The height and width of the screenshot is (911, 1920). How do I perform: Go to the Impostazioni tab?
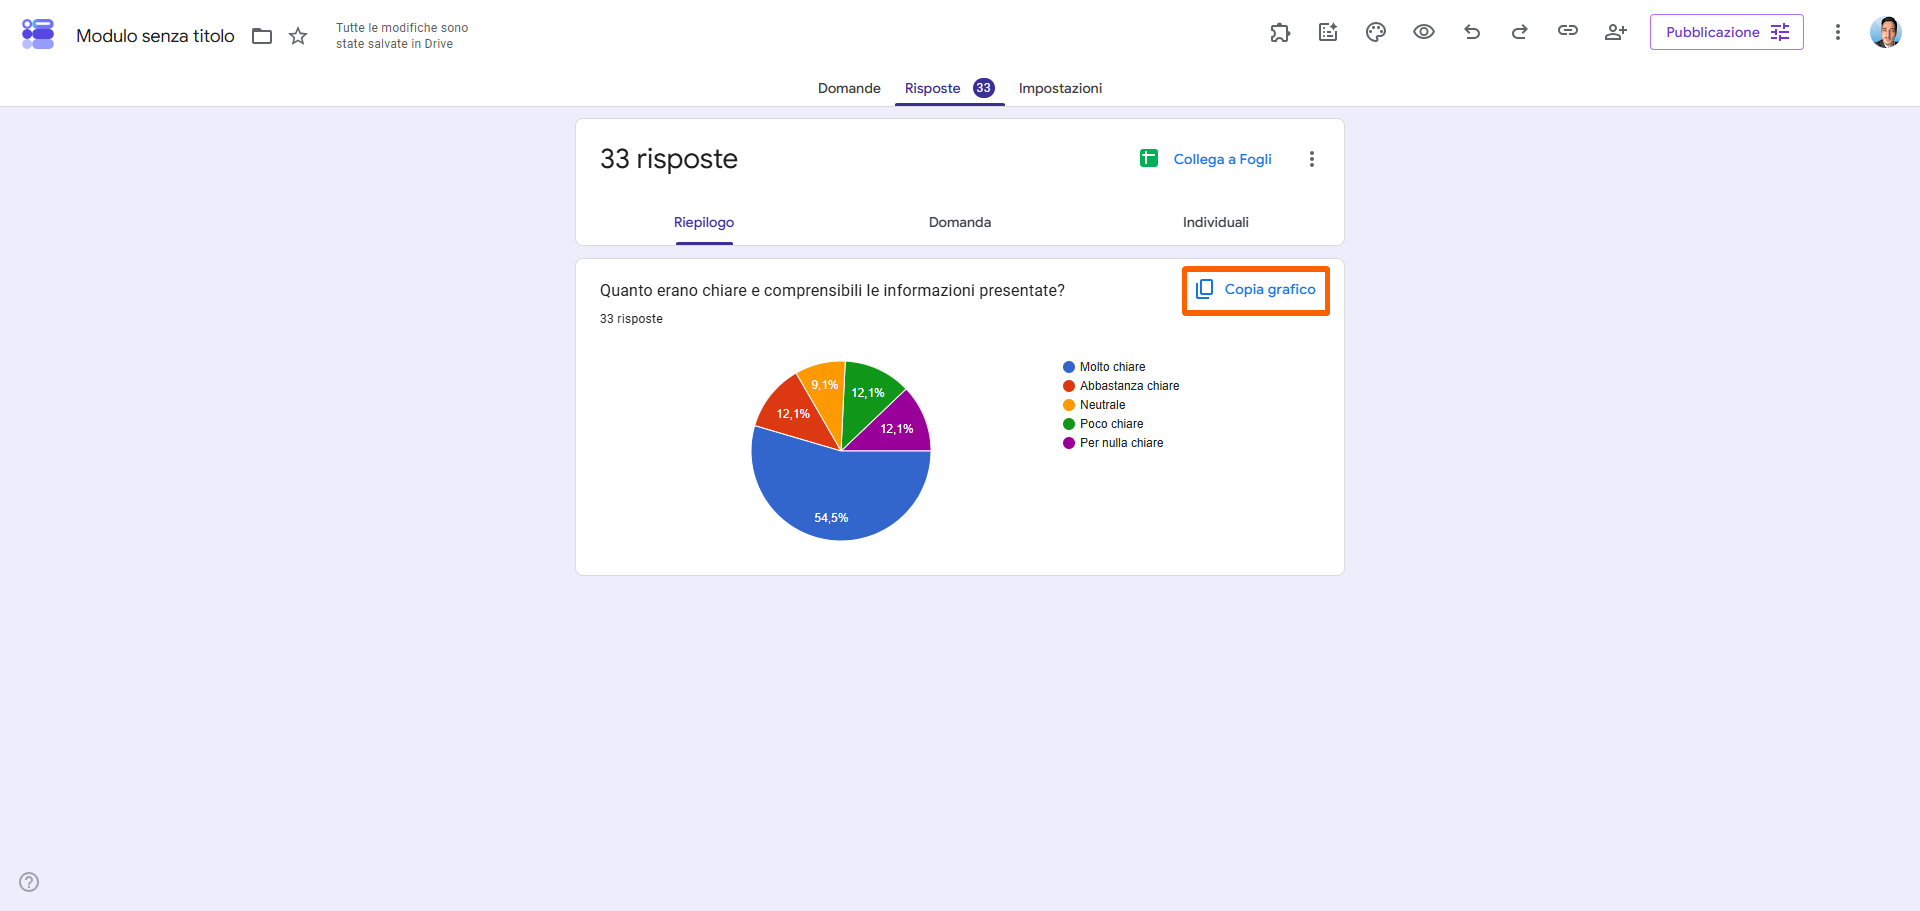point(1060,88)
